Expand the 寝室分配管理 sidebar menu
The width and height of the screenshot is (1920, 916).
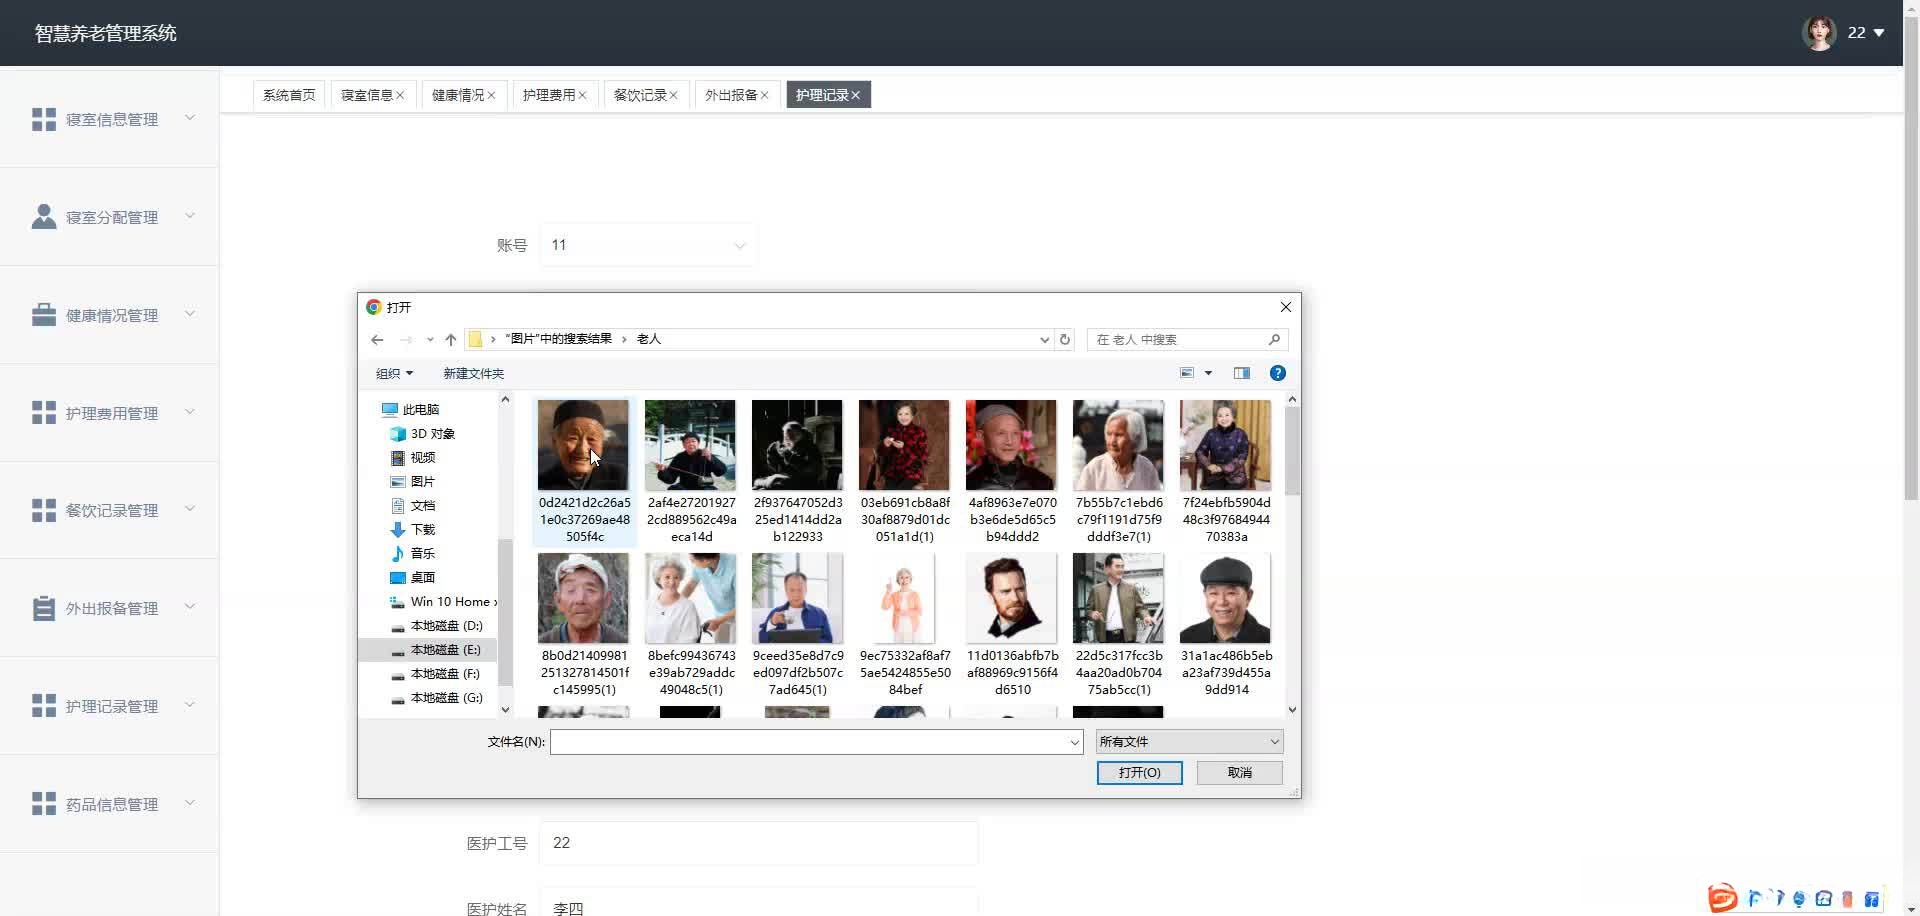coord(110,217)
